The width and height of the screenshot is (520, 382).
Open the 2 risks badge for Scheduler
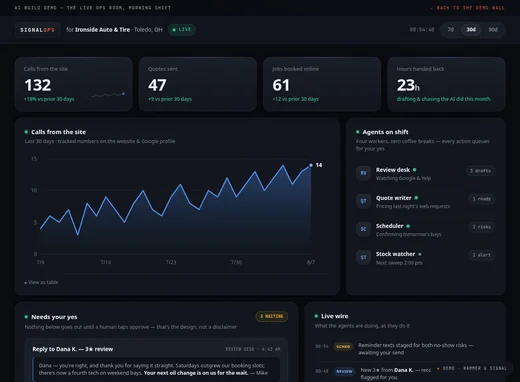(x=482, y=227)
